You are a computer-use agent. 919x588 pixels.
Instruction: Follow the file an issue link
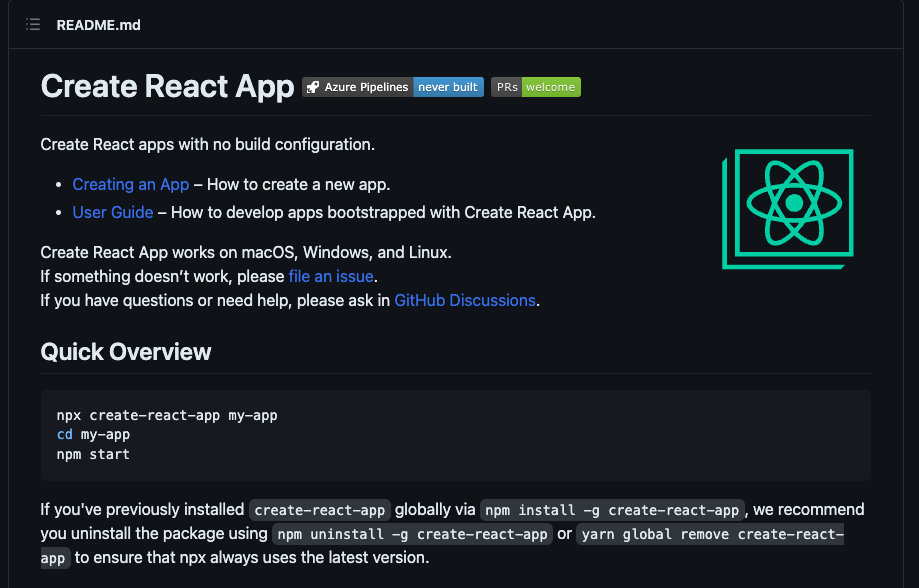pyautogui.click(x=331, y=276)
